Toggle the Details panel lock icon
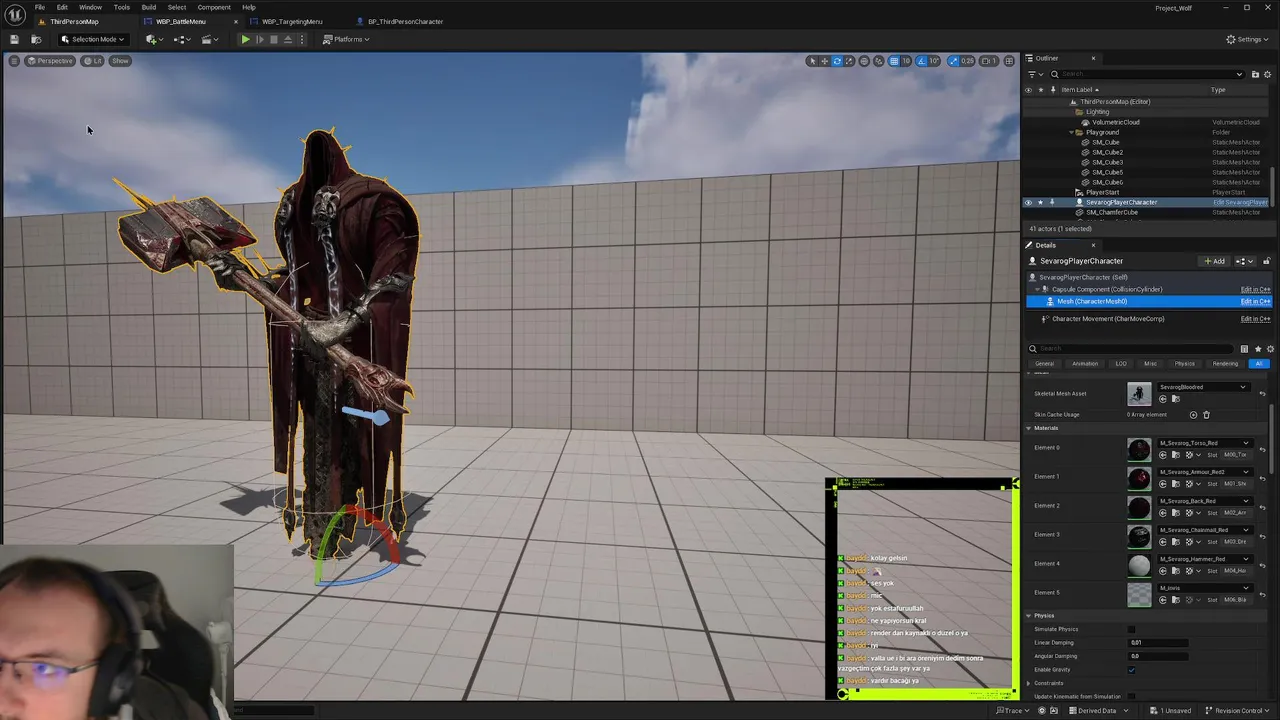Viewport: 1280px width, 720px height. (1266, 261)
